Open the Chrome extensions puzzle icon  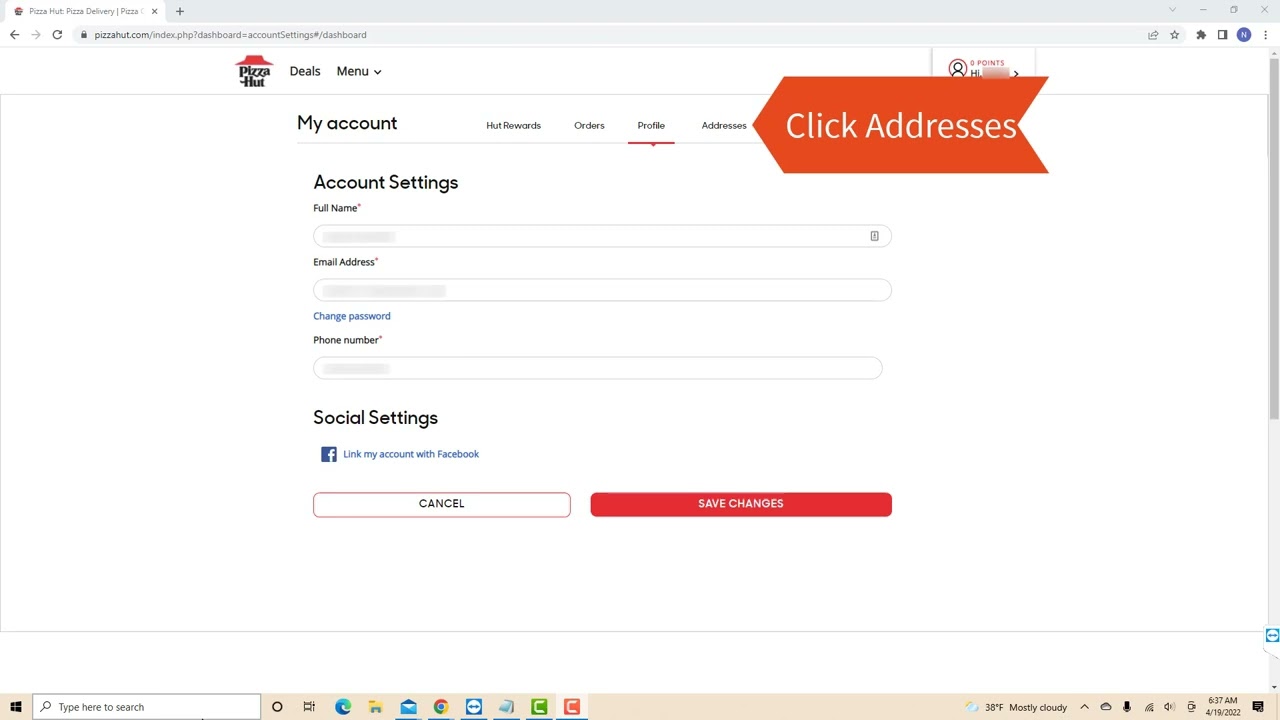click(x=1201, y=34)
